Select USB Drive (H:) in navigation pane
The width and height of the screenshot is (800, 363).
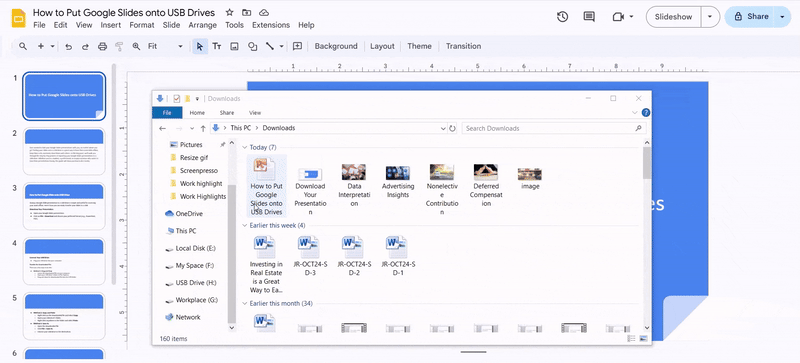(x=197, y=283)
